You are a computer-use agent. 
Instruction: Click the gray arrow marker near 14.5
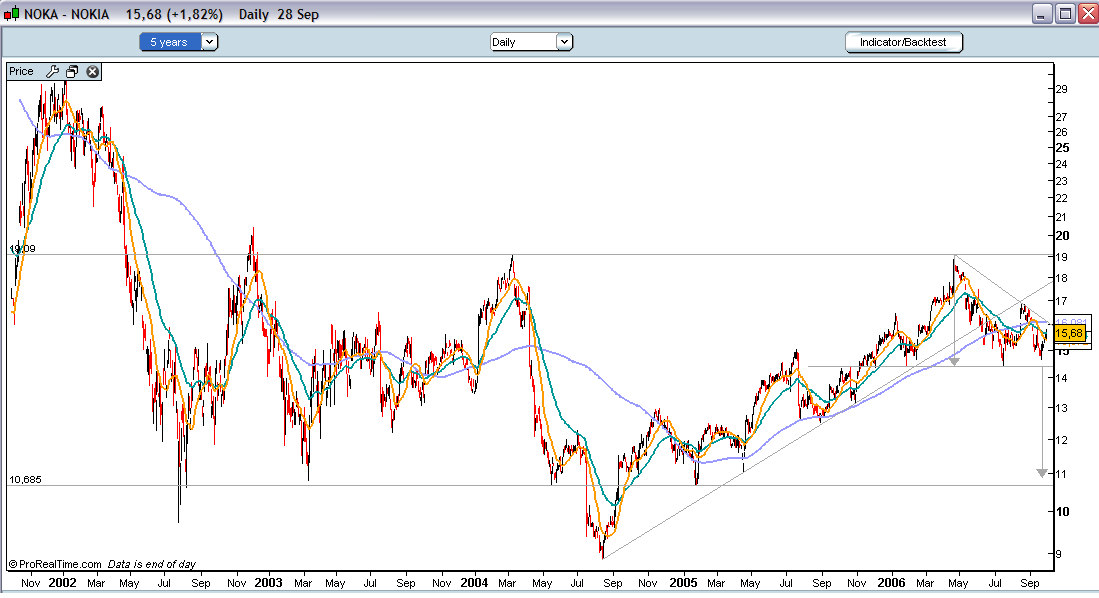[954, 361]
